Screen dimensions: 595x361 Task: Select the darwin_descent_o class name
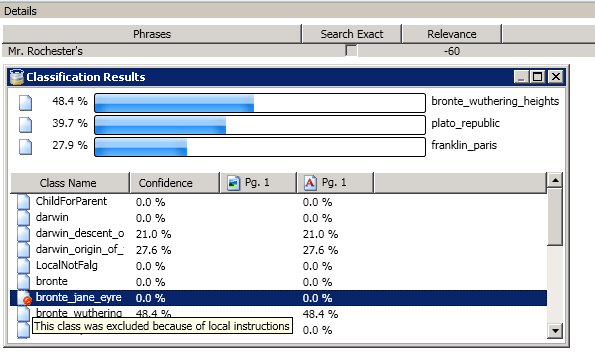80,233
